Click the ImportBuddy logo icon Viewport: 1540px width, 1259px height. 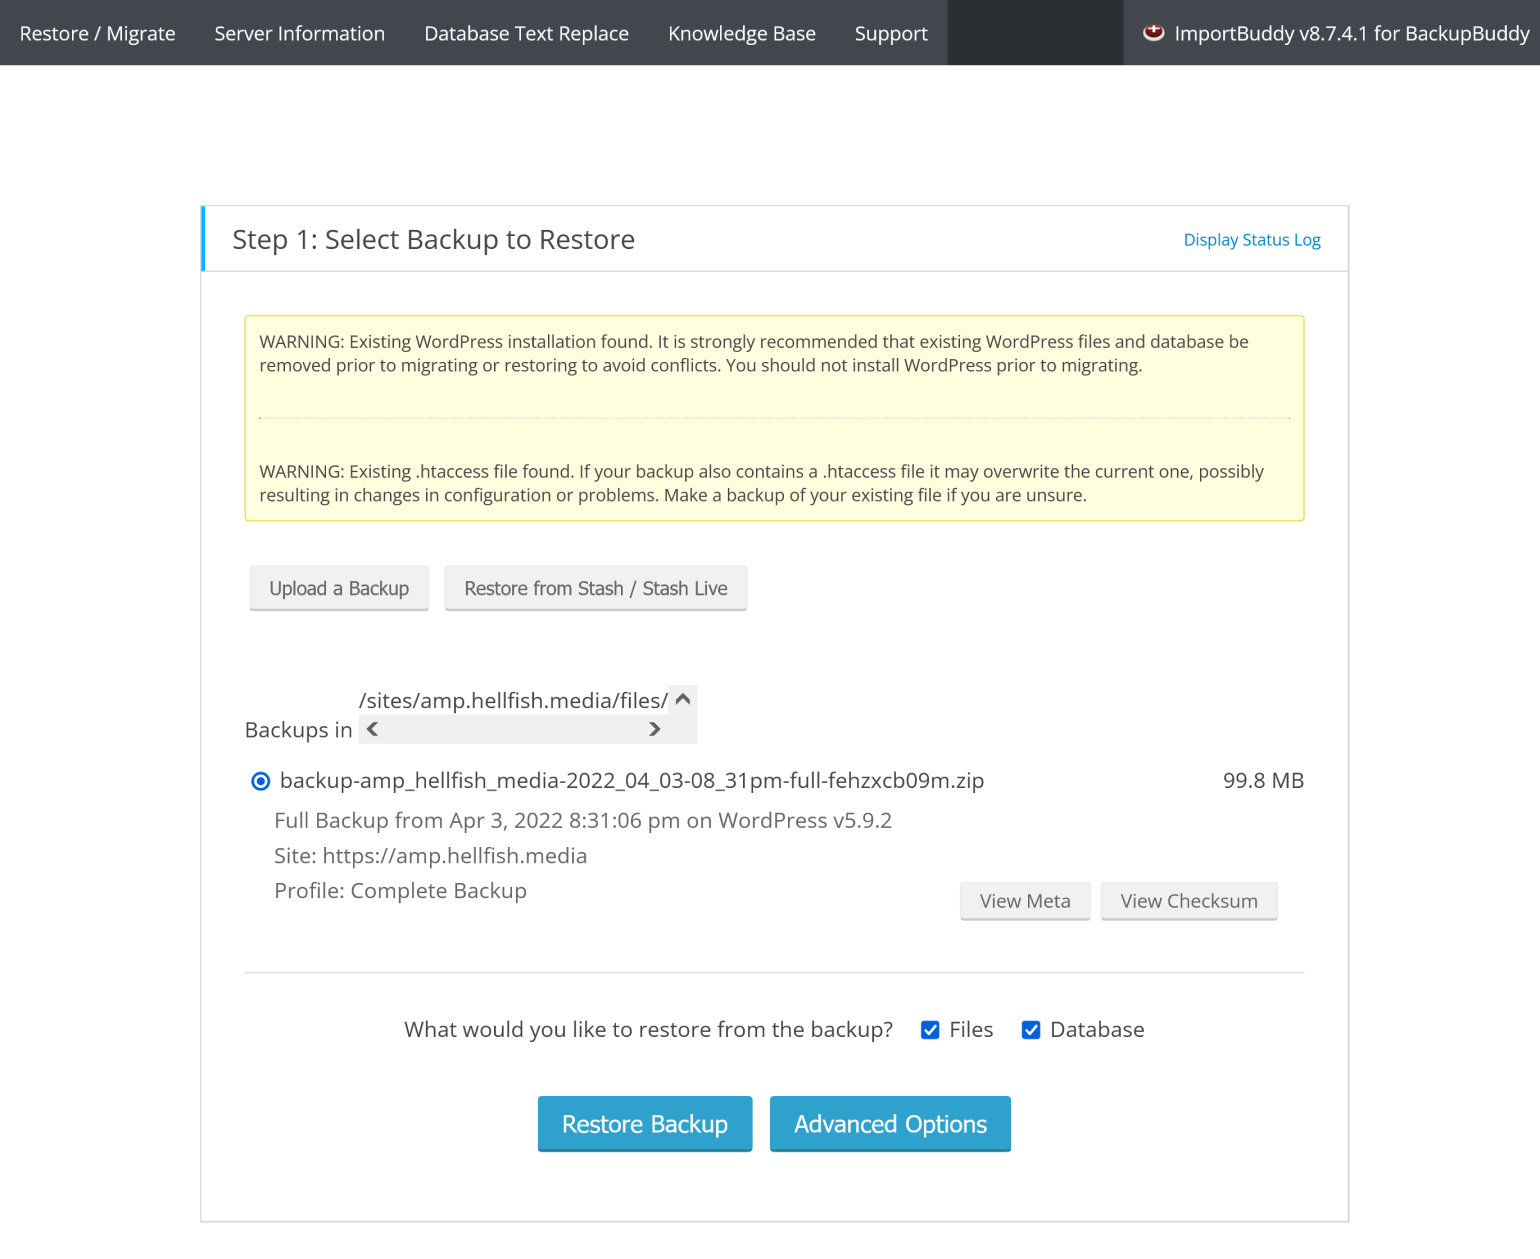[1153, 32]
